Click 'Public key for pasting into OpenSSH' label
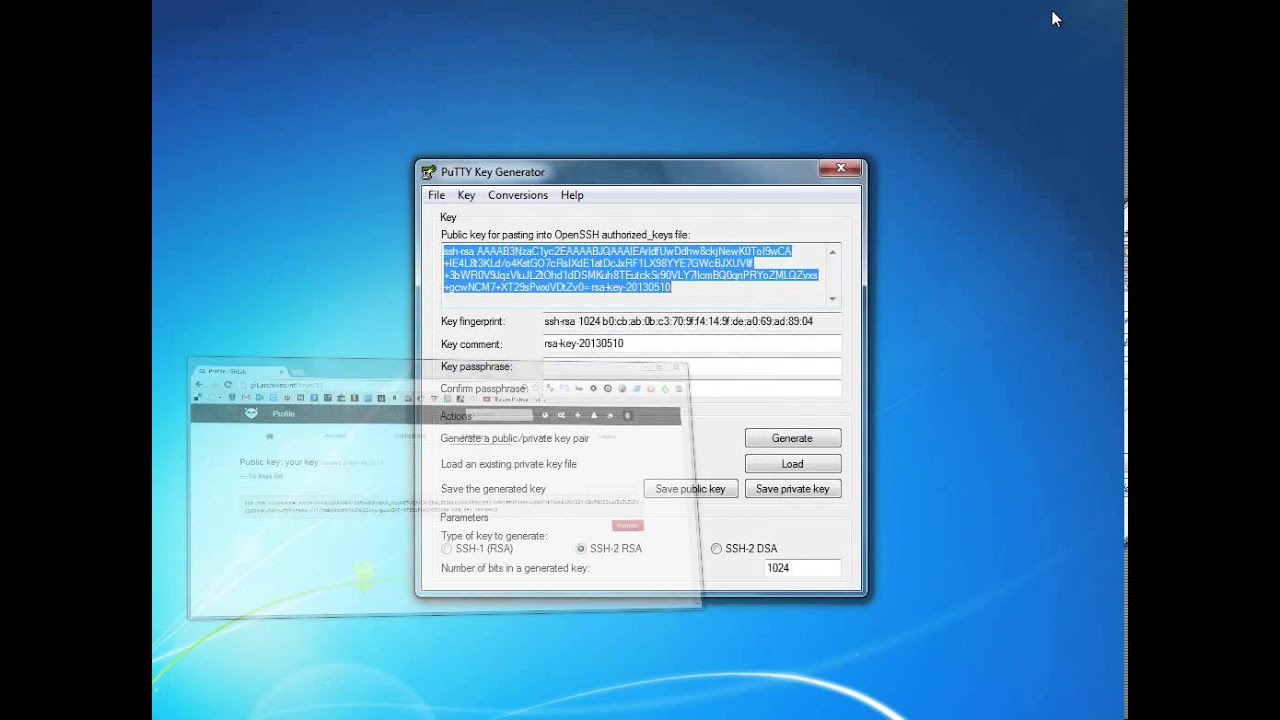Viewport: 1280px width, 720px height. pos(565,235)
